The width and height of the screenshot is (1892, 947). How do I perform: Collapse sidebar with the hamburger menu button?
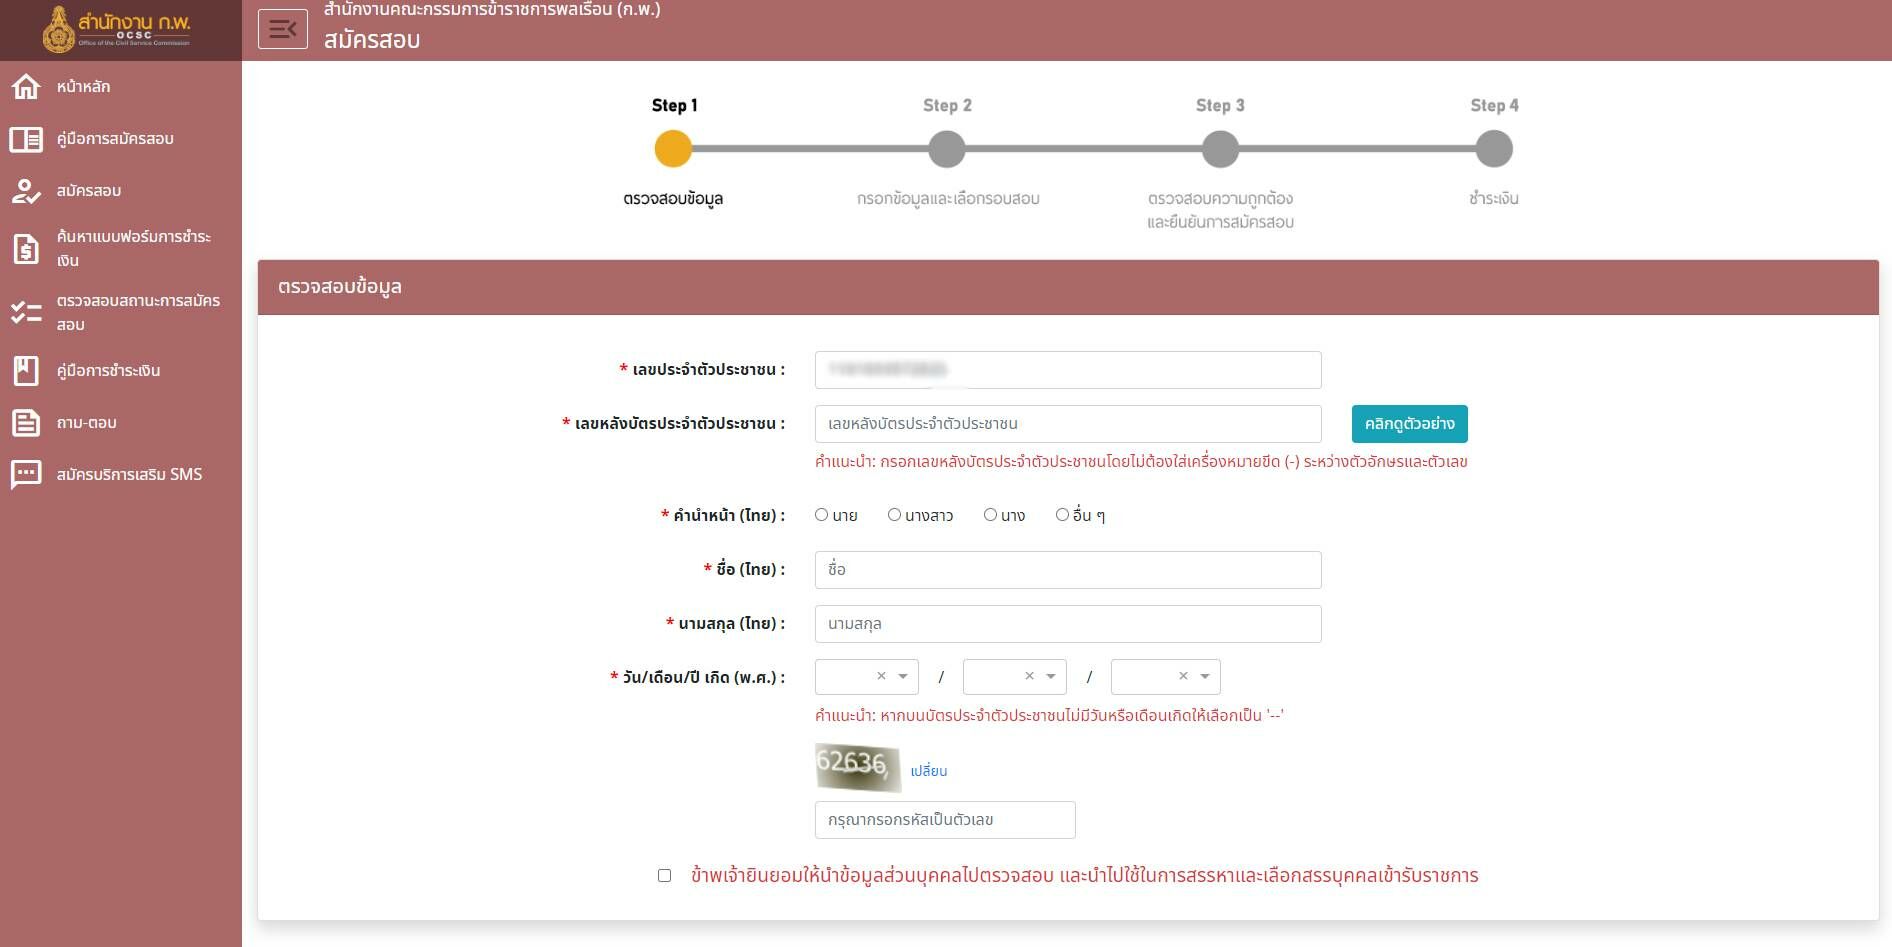coord(283,29)
